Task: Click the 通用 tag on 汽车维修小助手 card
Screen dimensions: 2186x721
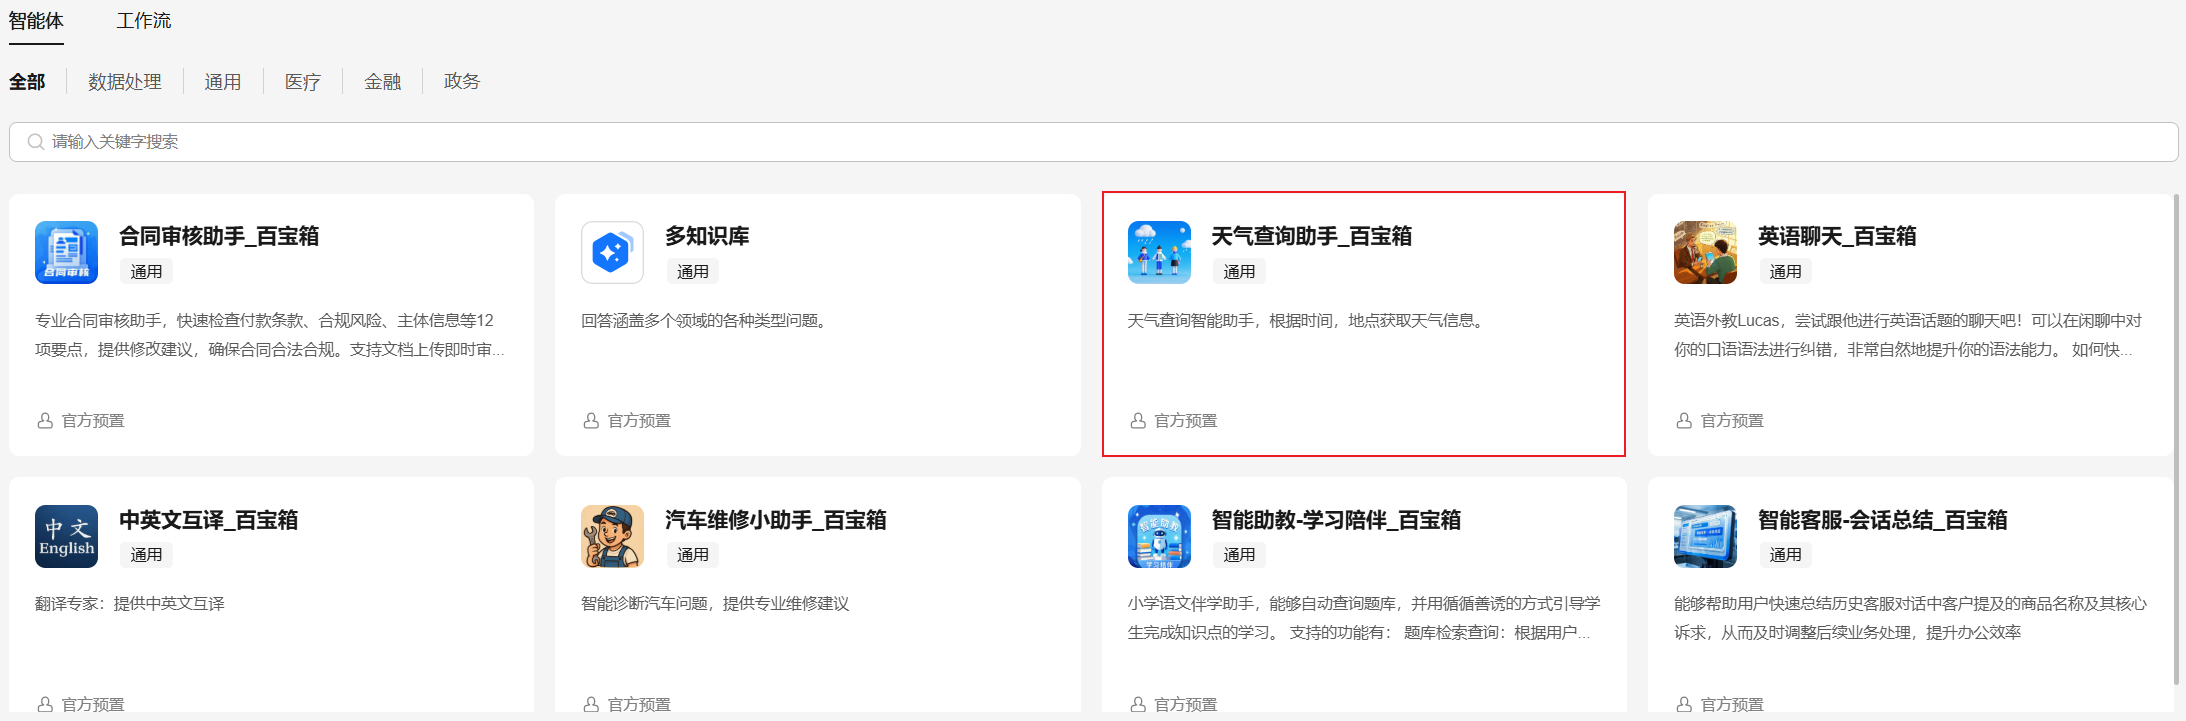Action: click(693, 555)
